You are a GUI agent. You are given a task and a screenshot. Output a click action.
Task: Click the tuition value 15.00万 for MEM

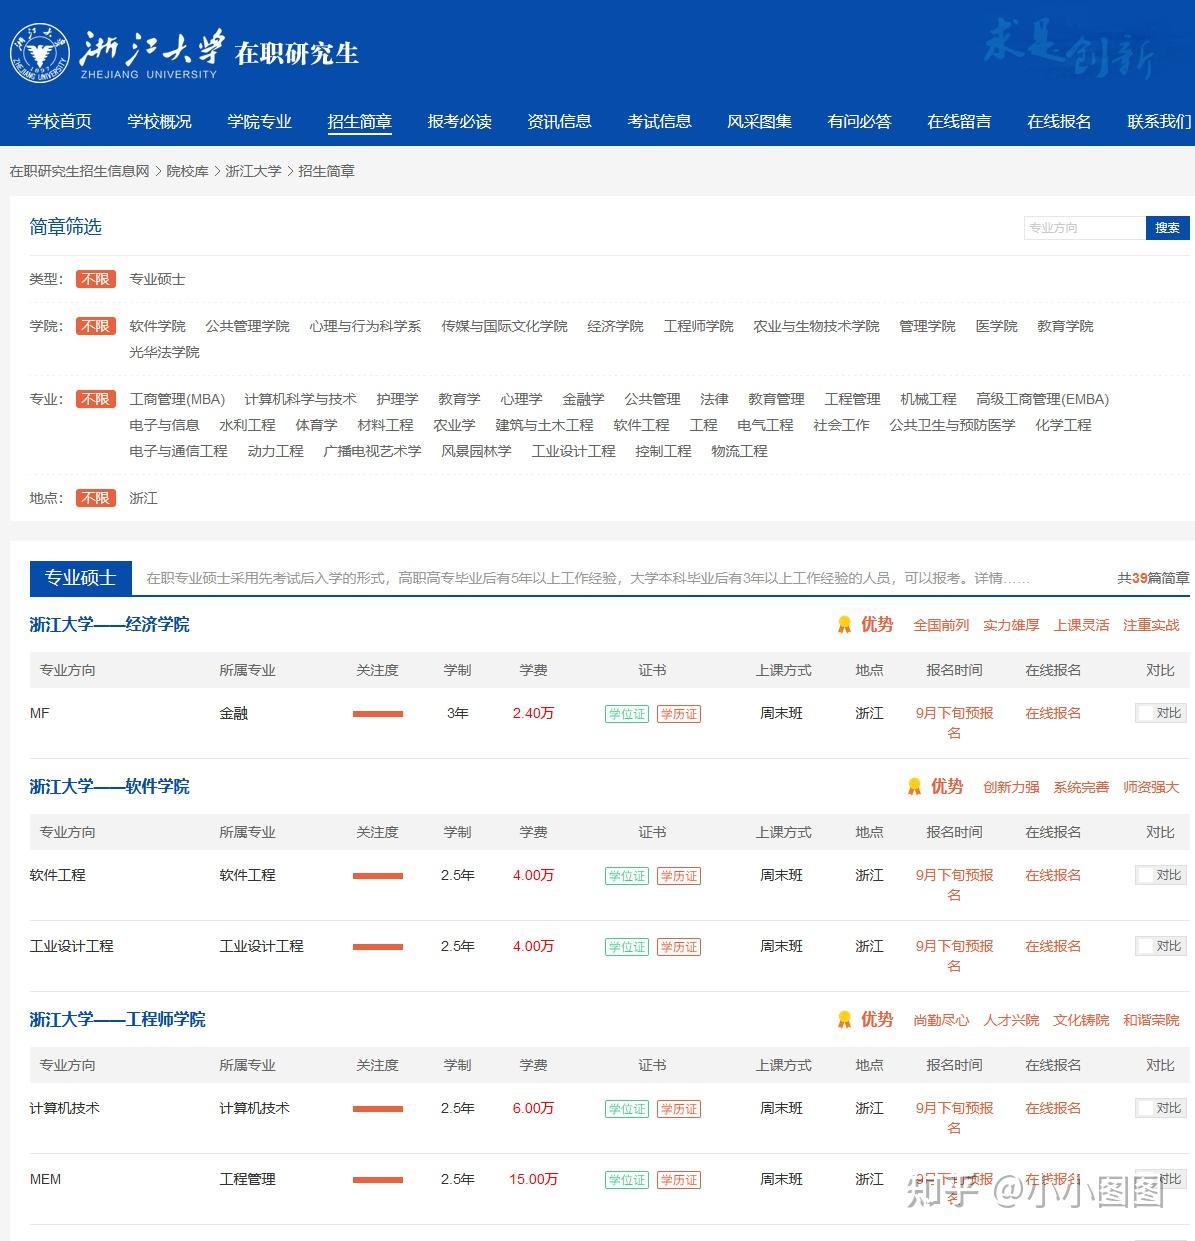533,1179
